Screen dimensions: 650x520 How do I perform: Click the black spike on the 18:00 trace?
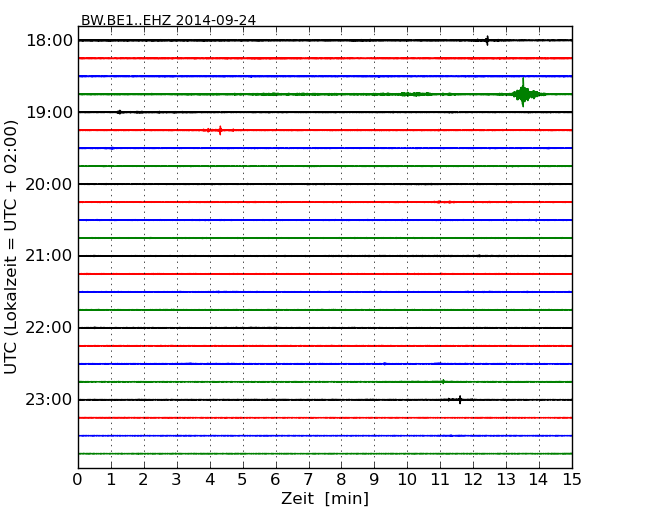487,40
